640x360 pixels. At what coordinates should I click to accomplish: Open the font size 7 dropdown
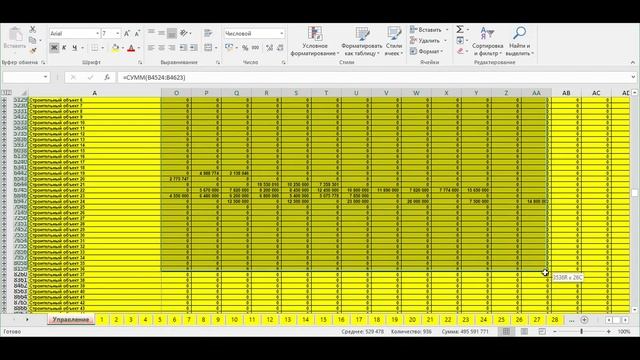[118, 33]
